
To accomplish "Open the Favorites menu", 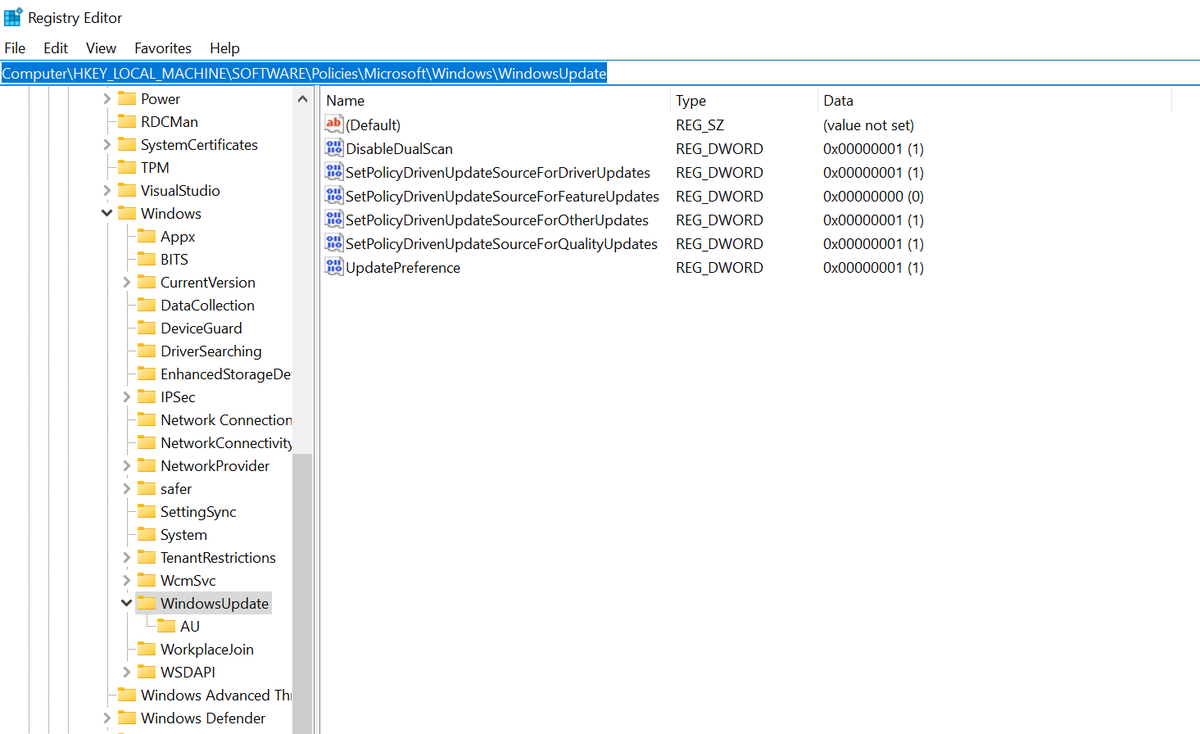I will pos(163,48).
